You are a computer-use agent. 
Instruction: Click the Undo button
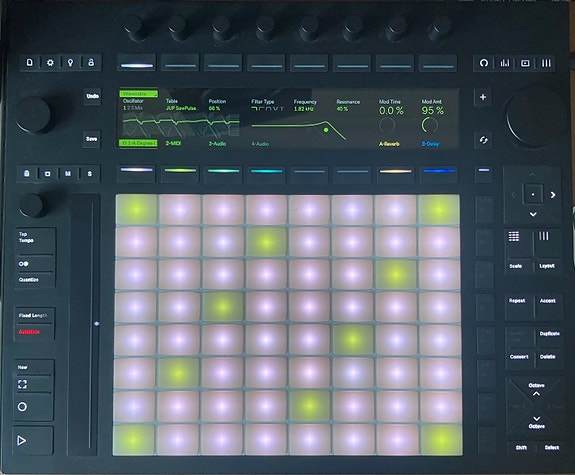pyautogui.click(x=92, y=96)
